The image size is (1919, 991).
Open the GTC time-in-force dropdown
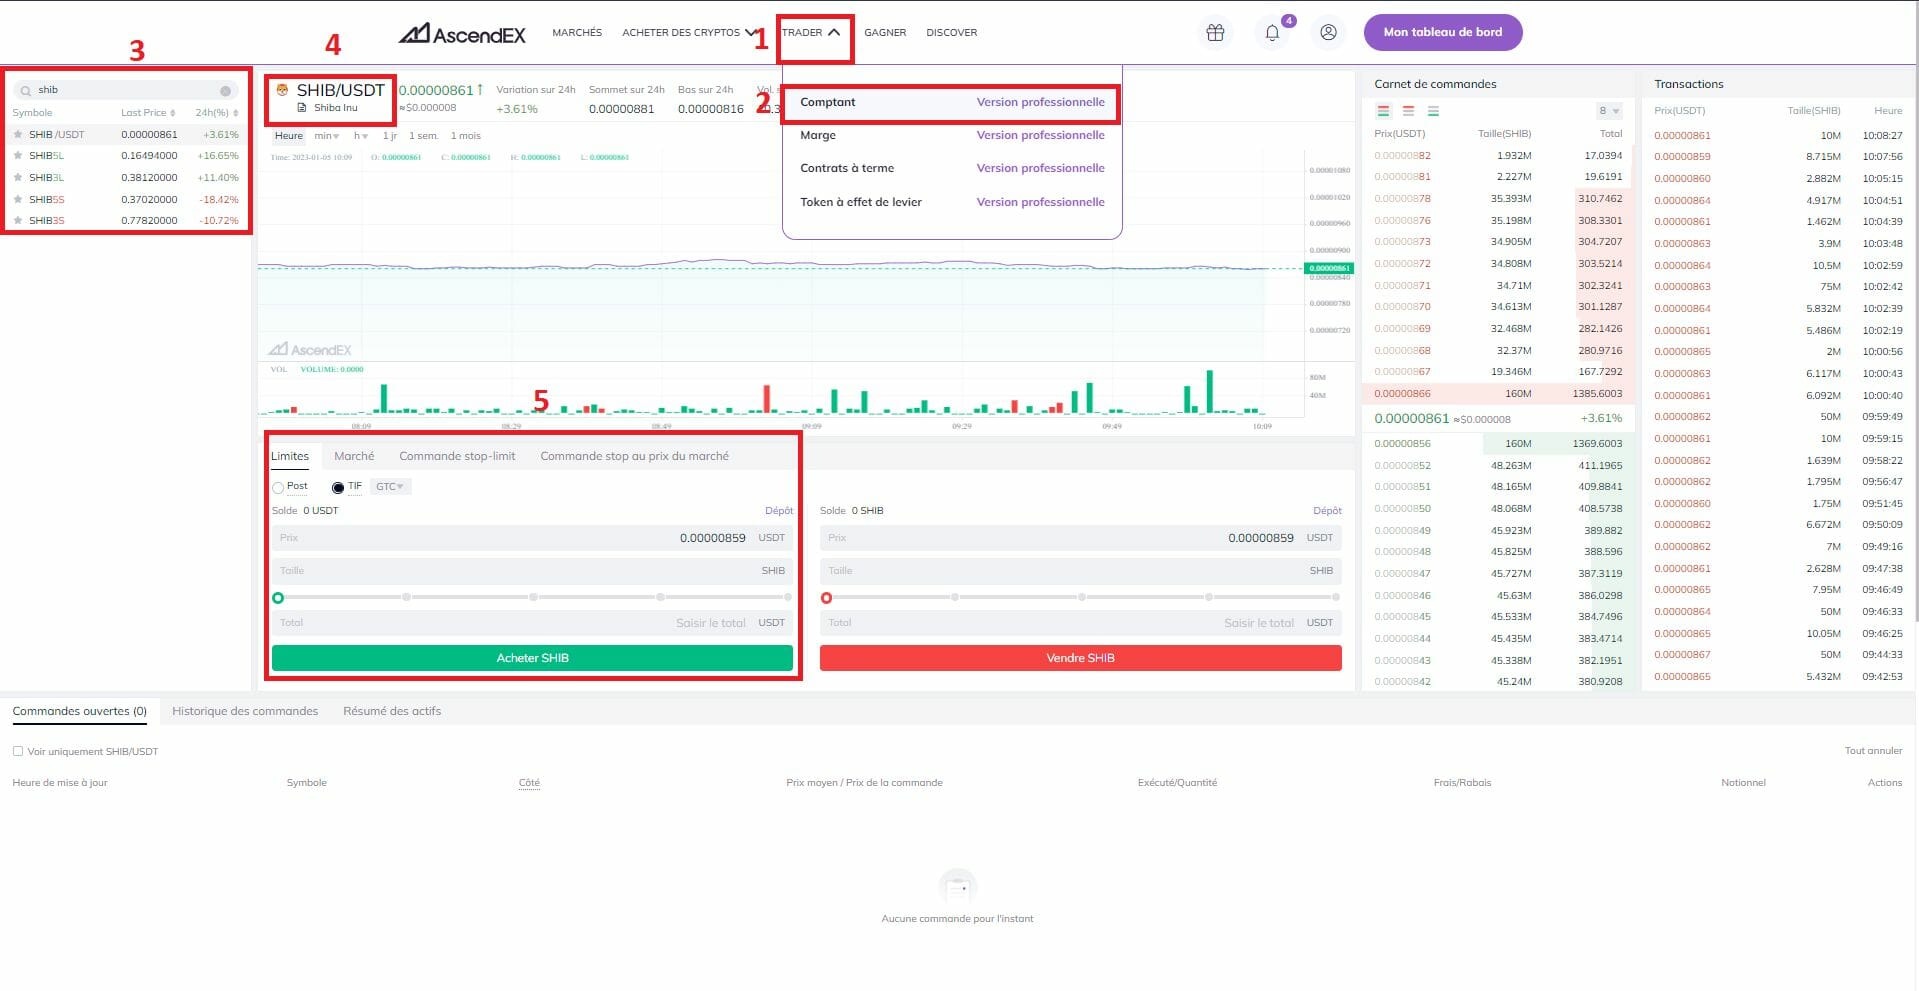pyautogui.click(x=390, y=487)
